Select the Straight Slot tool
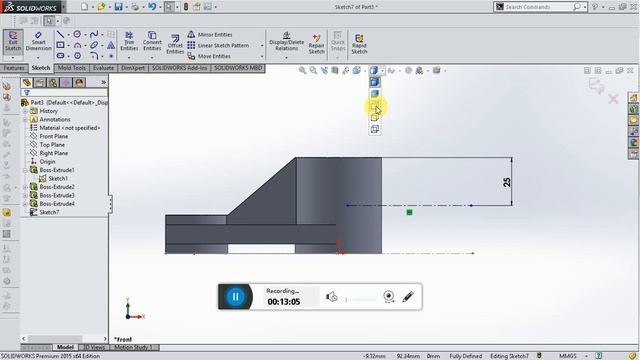Image resolution: width=640 pixels, height=360 pixels. click(60, 56)
